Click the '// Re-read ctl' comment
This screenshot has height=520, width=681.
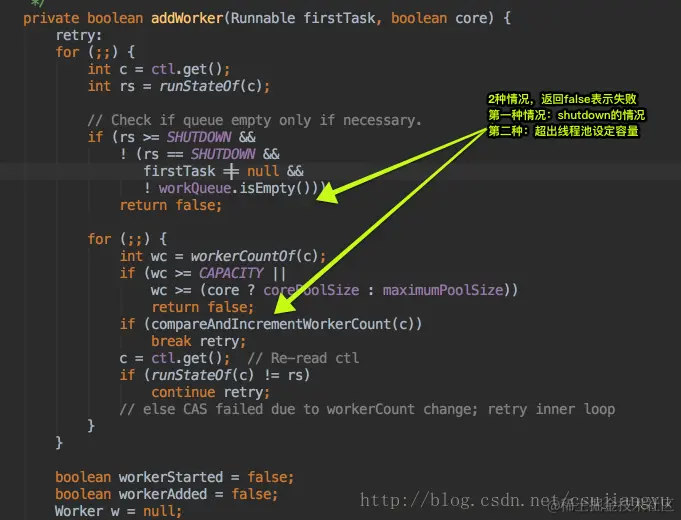(x=303, y=358)
